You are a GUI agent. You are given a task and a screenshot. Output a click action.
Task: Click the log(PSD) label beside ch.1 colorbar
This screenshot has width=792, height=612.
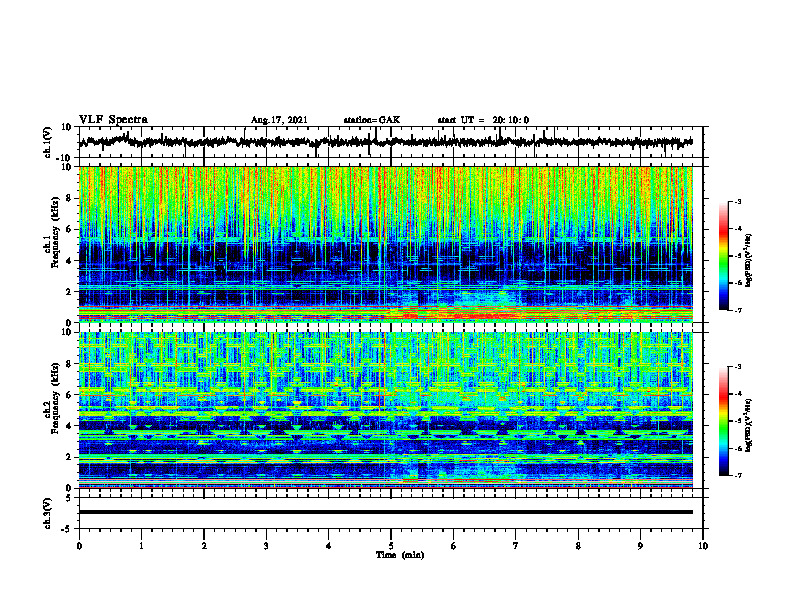(749, 261)
